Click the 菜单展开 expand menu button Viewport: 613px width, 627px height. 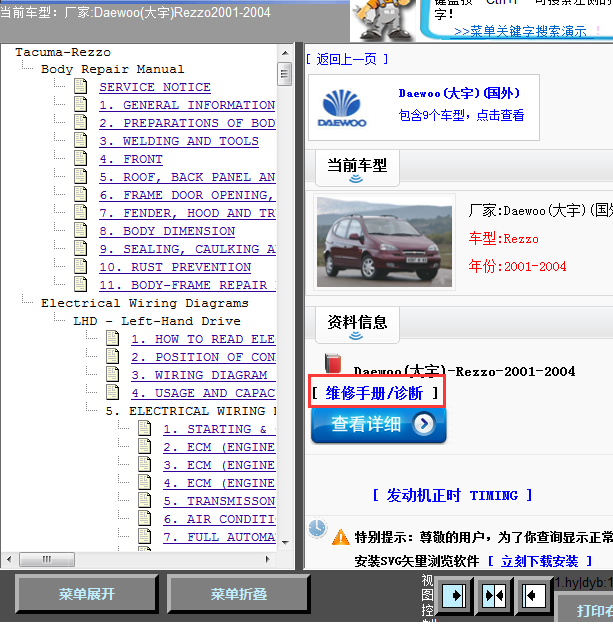[87, 594]
